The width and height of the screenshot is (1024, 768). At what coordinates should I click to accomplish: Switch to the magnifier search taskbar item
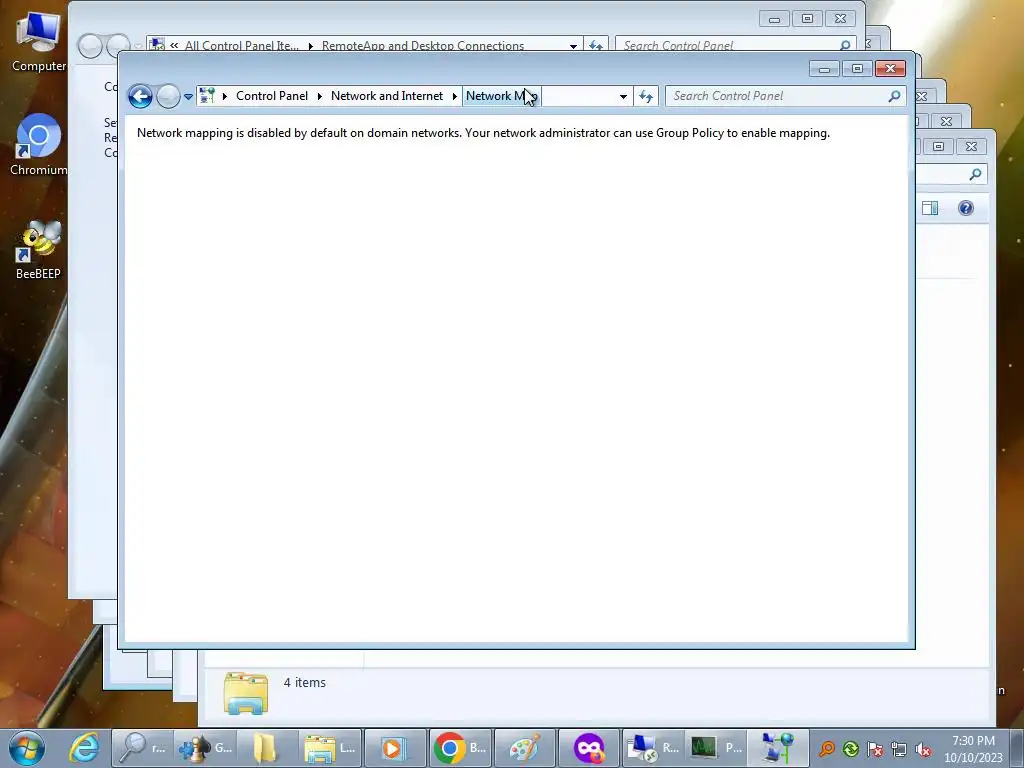point(143,748)
